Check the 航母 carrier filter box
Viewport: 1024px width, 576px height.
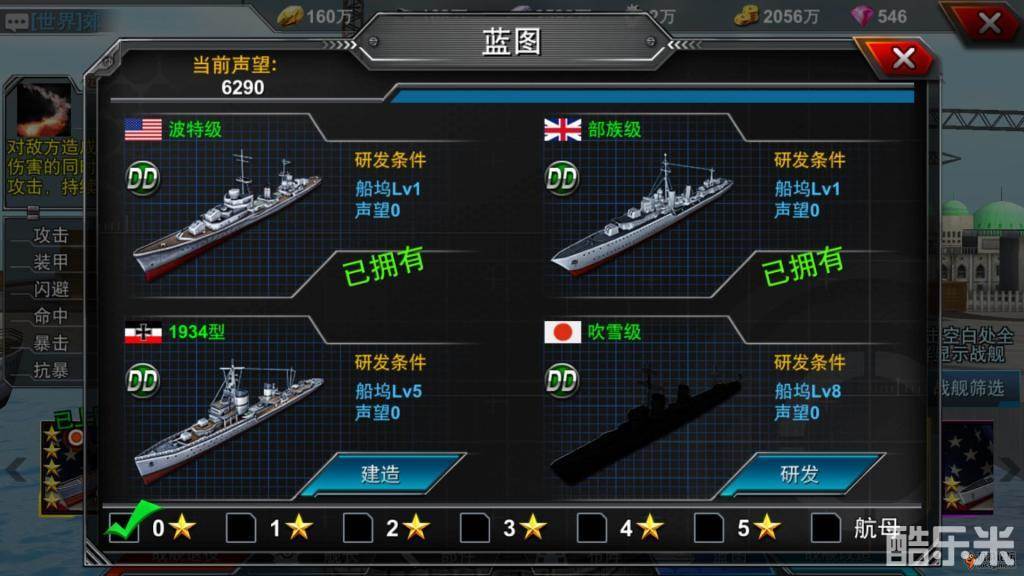point(825,528)
